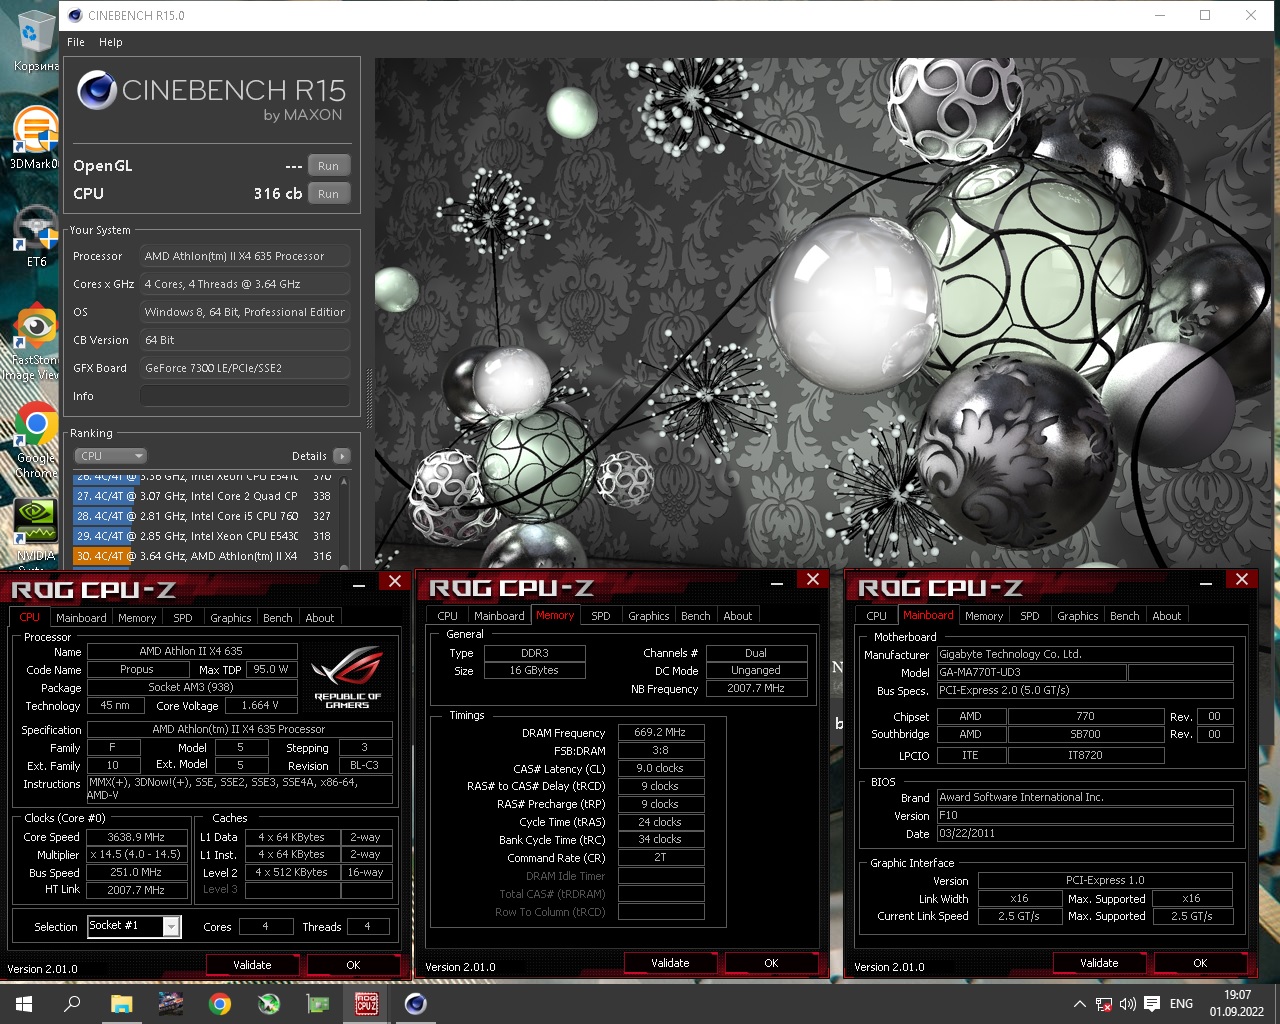This screenshot has height=1024, width=1280.
Task: Open taskbar search magnifier
Action: click(72, 1004)
